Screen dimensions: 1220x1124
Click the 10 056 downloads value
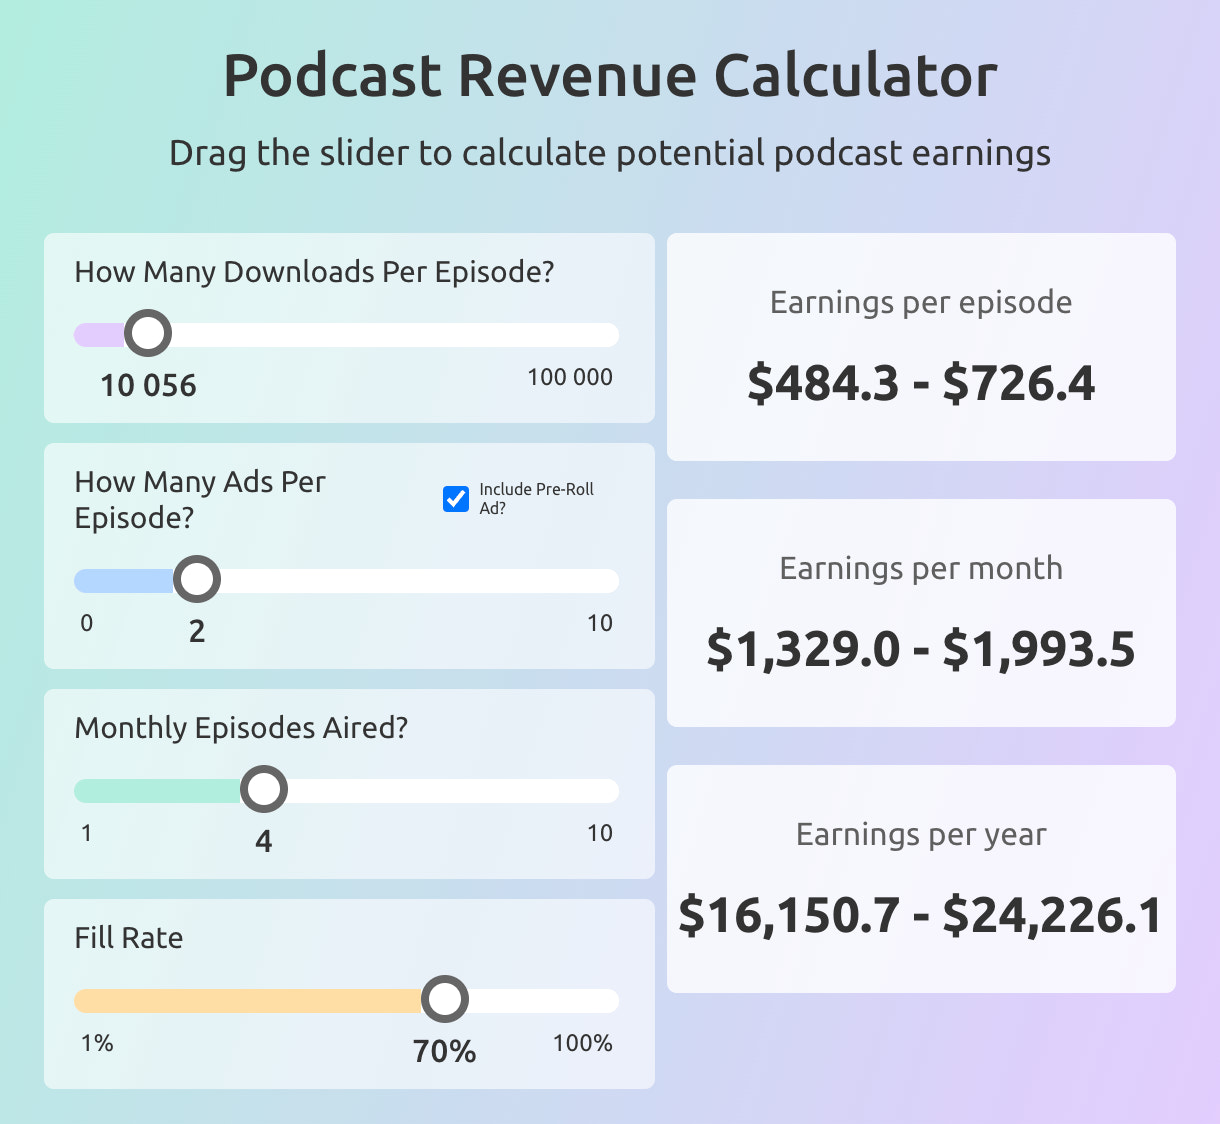(x=149, y=386)
